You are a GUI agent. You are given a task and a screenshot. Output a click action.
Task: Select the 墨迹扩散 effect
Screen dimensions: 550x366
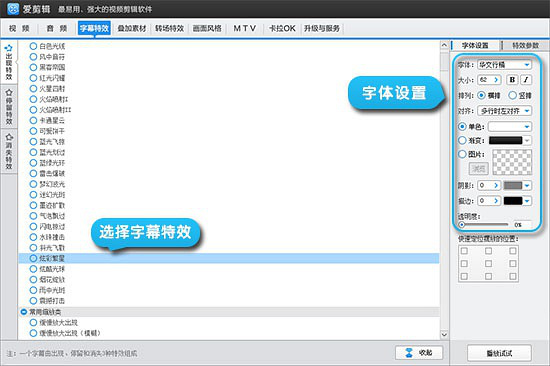coord(47,205)
